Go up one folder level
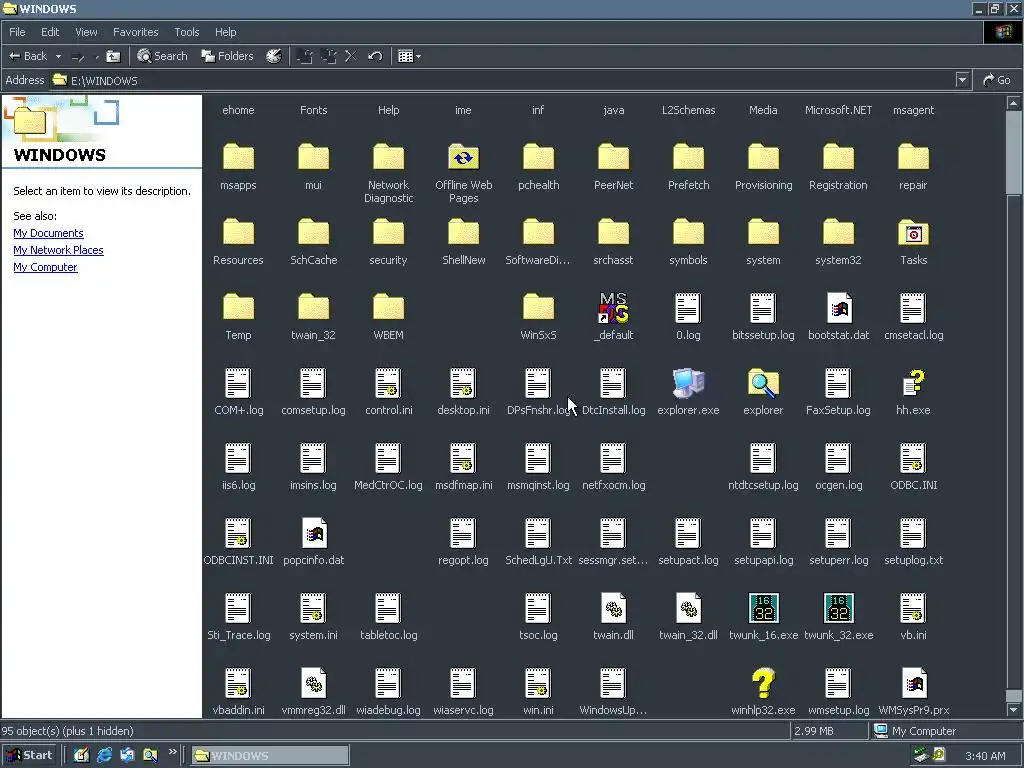 (x=113, y=56)
